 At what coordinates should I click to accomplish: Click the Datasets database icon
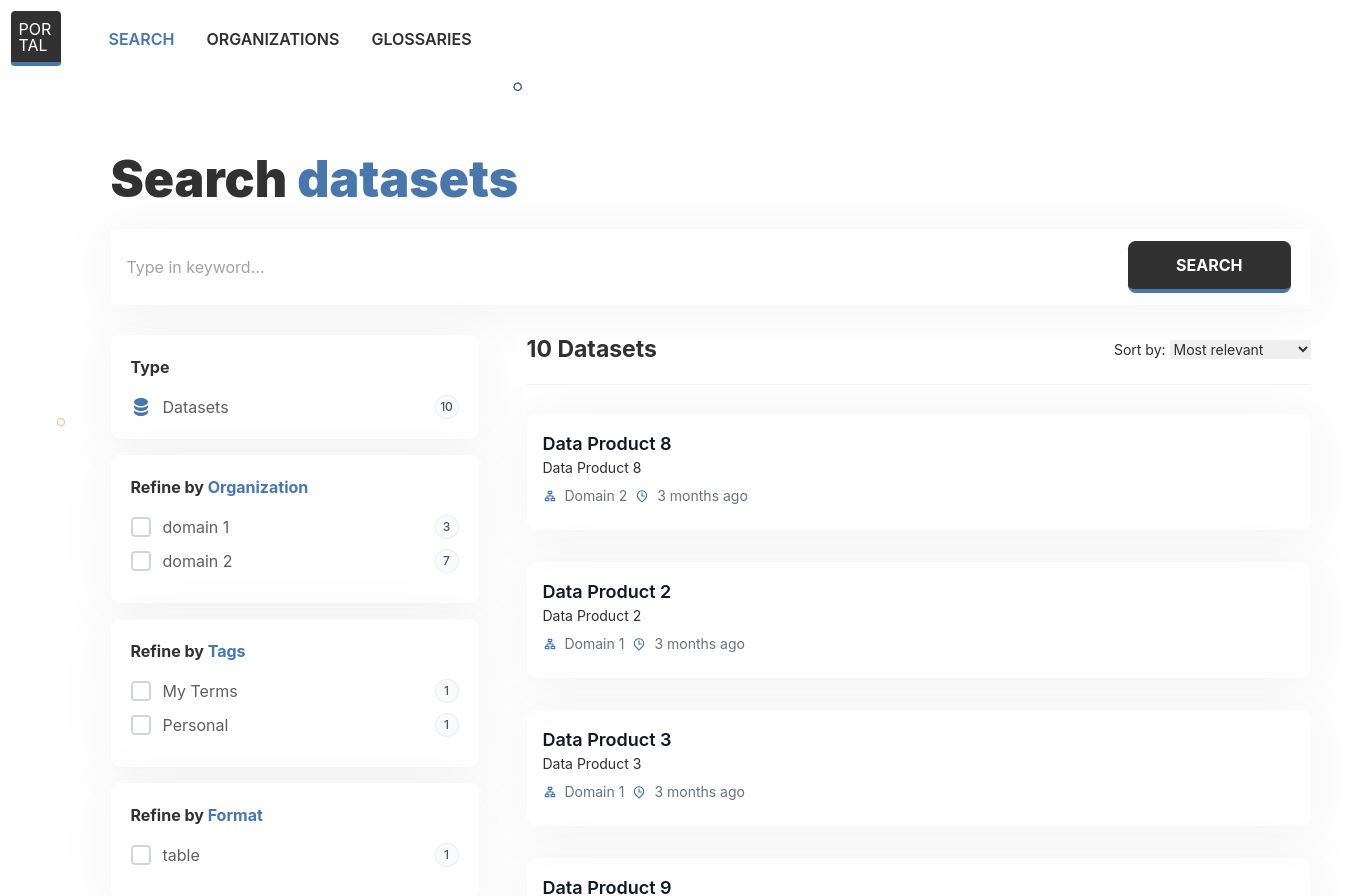pos(141,407)
